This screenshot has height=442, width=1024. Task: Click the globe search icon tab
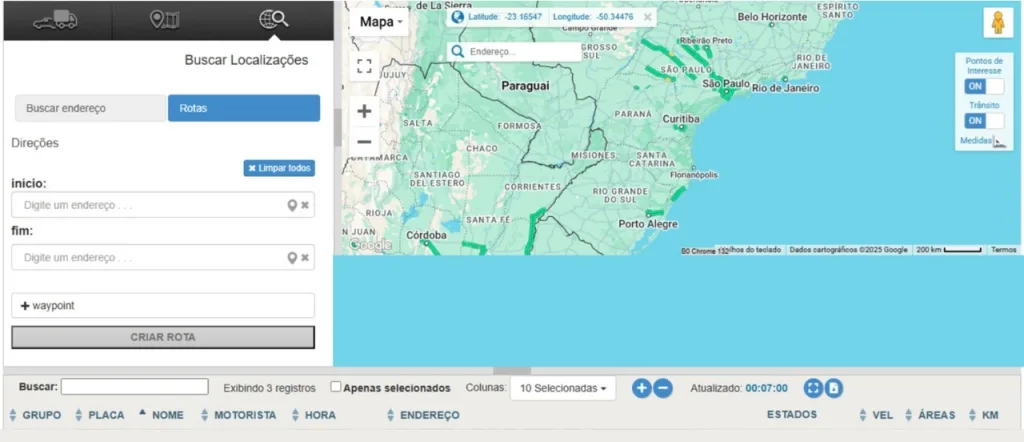[273, 20]
